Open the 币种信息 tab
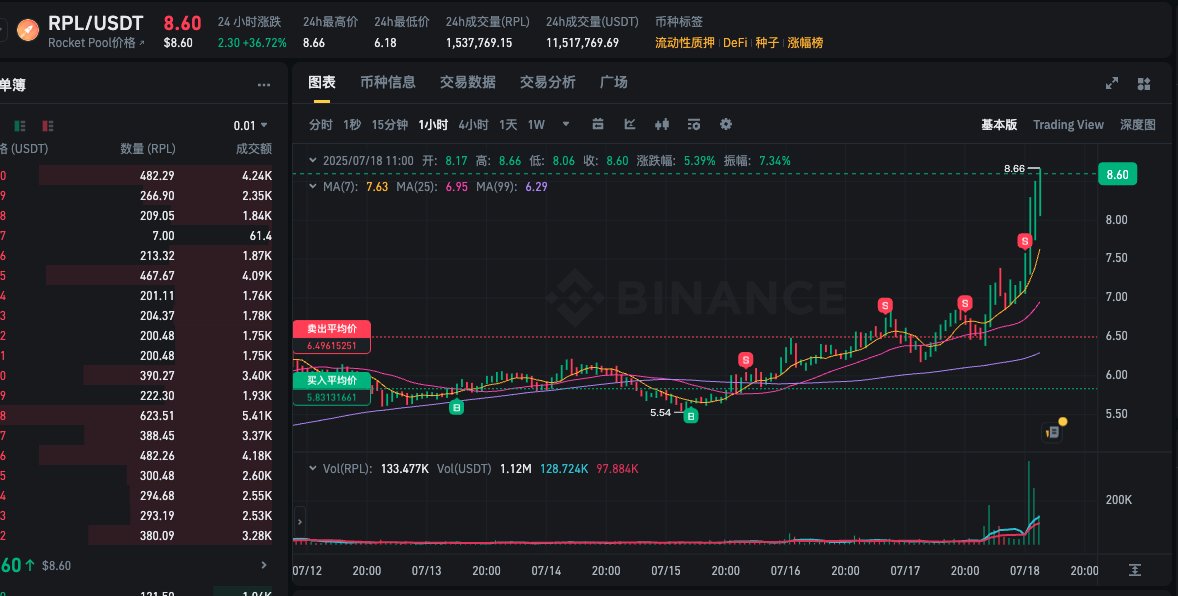Screen dimensions: 1178x596 [388, 83]
